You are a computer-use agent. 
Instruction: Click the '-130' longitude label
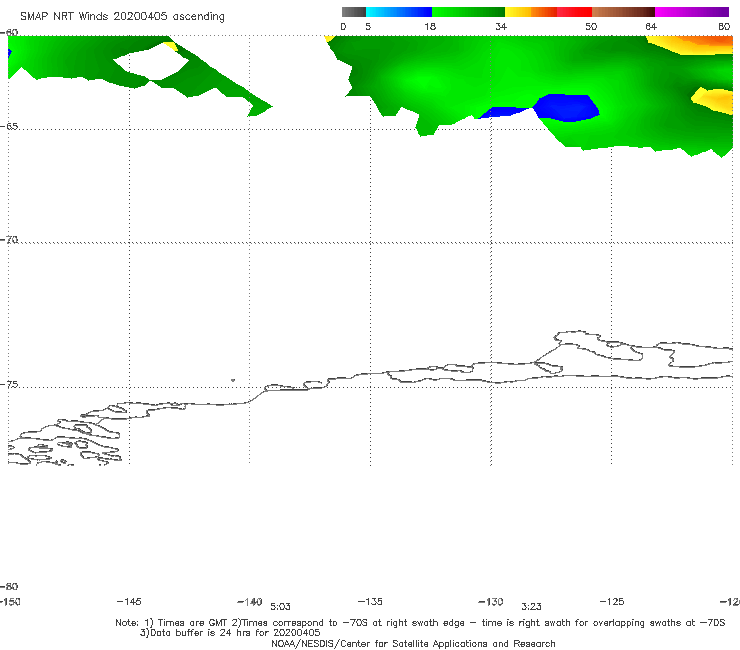click(x=491, y=602)
